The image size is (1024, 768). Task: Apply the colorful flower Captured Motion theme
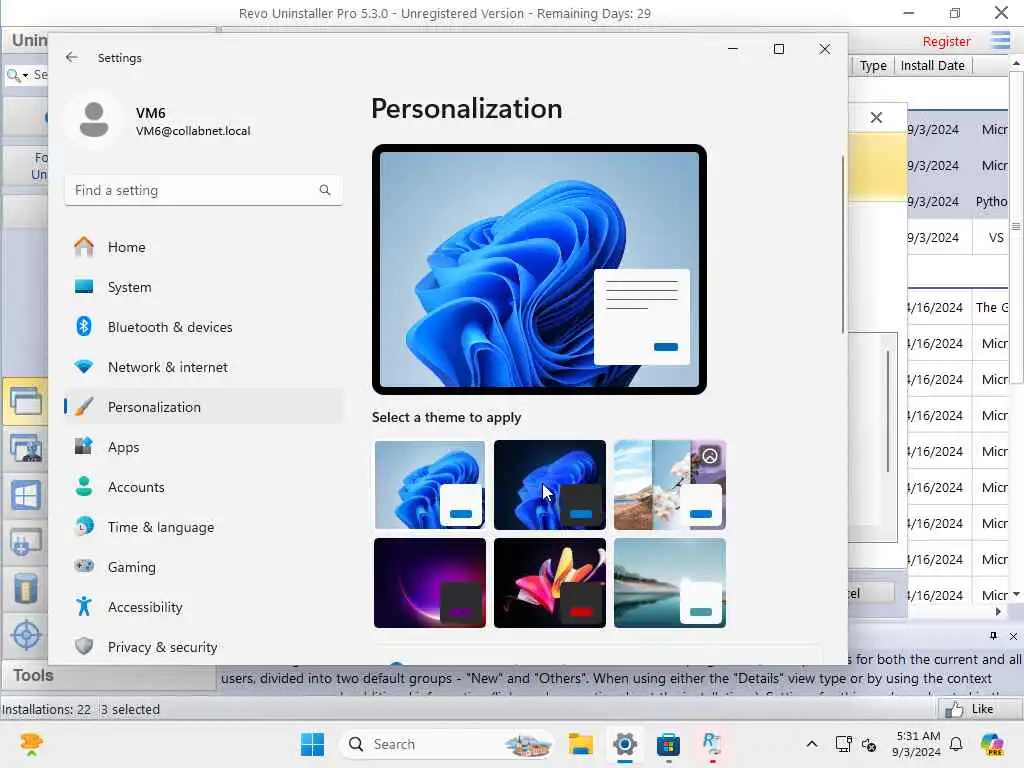(550, 583)
